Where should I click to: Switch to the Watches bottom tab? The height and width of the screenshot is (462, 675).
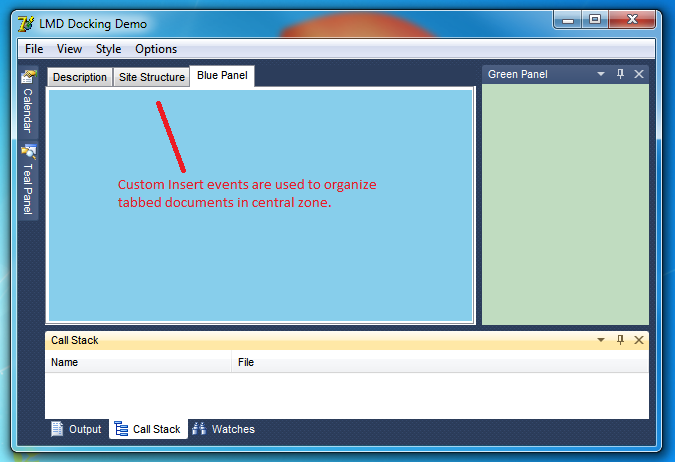[x=223, y=429]
